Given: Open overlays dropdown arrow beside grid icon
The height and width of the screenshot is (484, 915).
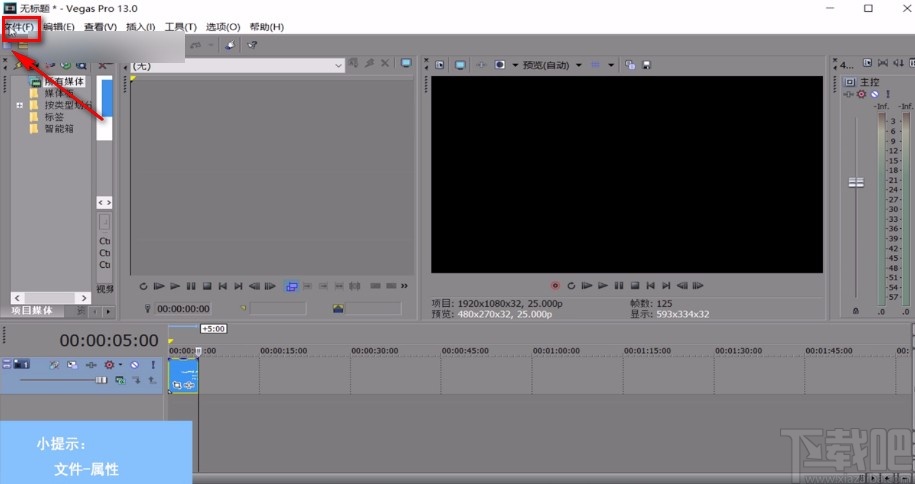Looking at the screenshot, I should pyautogui.click(x=611, y=65).
